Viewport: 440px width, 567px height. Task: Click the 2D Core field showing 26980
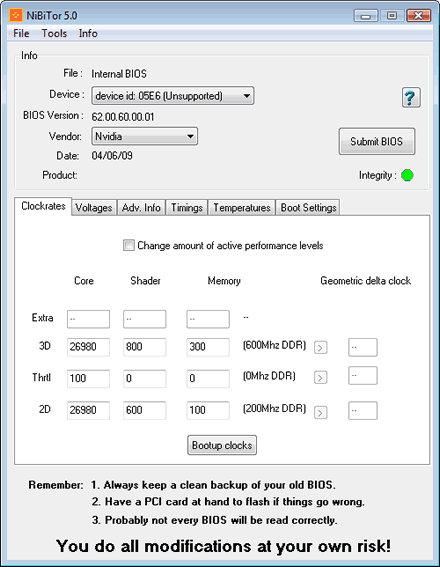[x=88, y=410]
